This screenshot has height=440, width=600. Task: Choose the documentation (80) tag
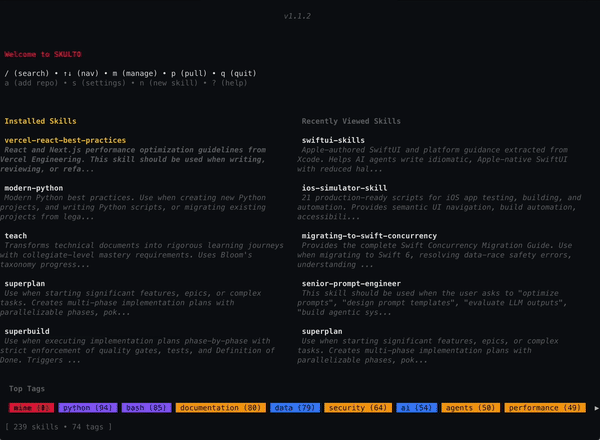click(x=222, y=408)
